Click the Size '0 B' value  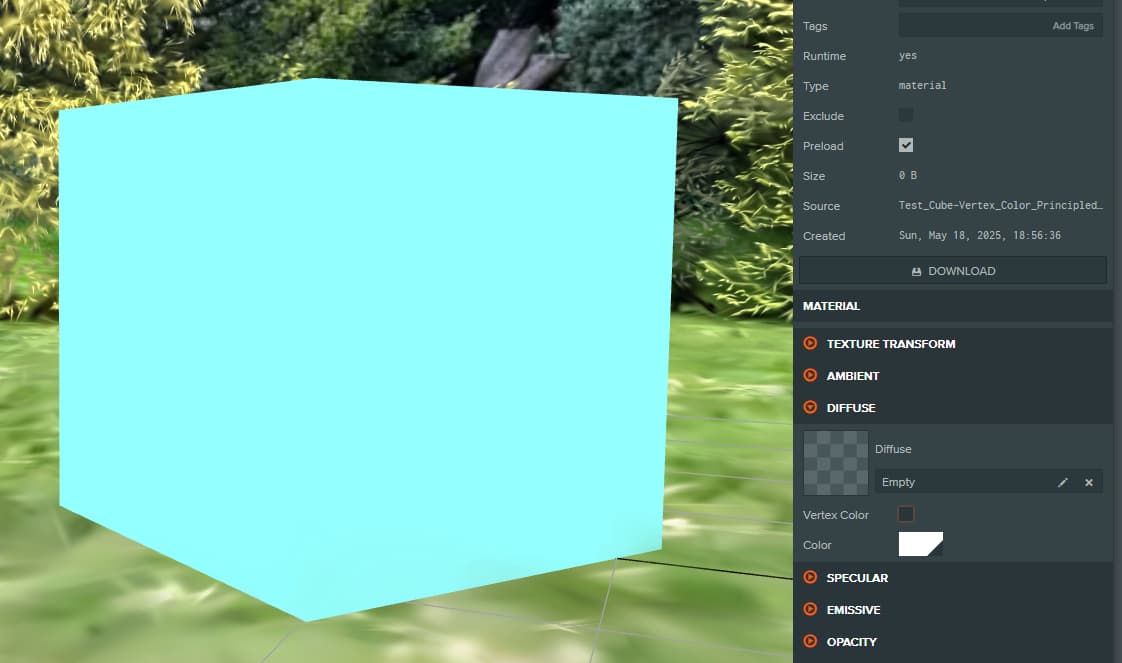click(x=907, y=175)
